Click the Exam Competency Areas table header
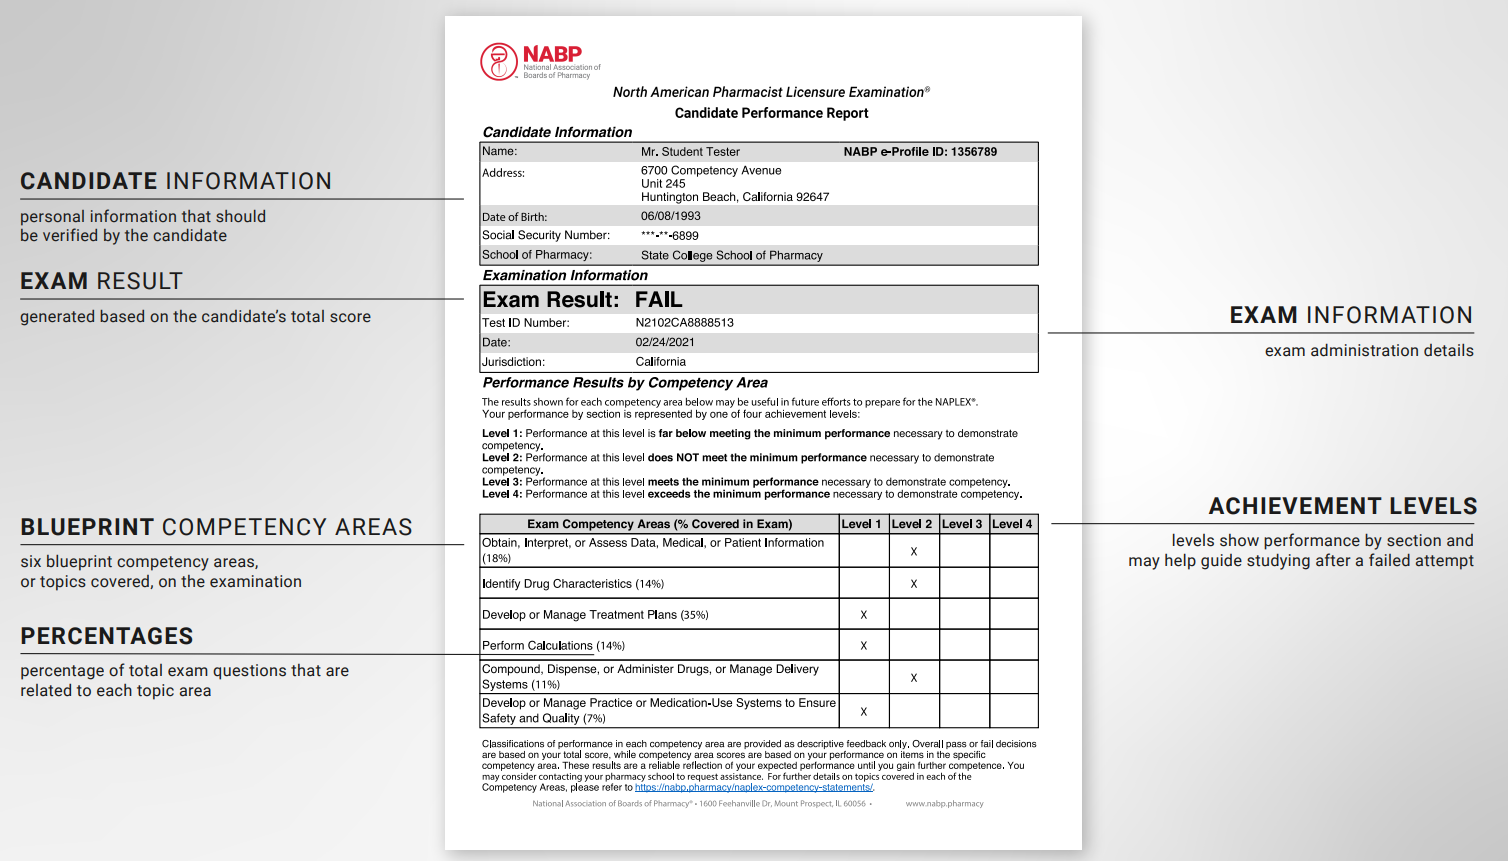The height and width of the screenshot is (861, 1508). pos(659,524)
